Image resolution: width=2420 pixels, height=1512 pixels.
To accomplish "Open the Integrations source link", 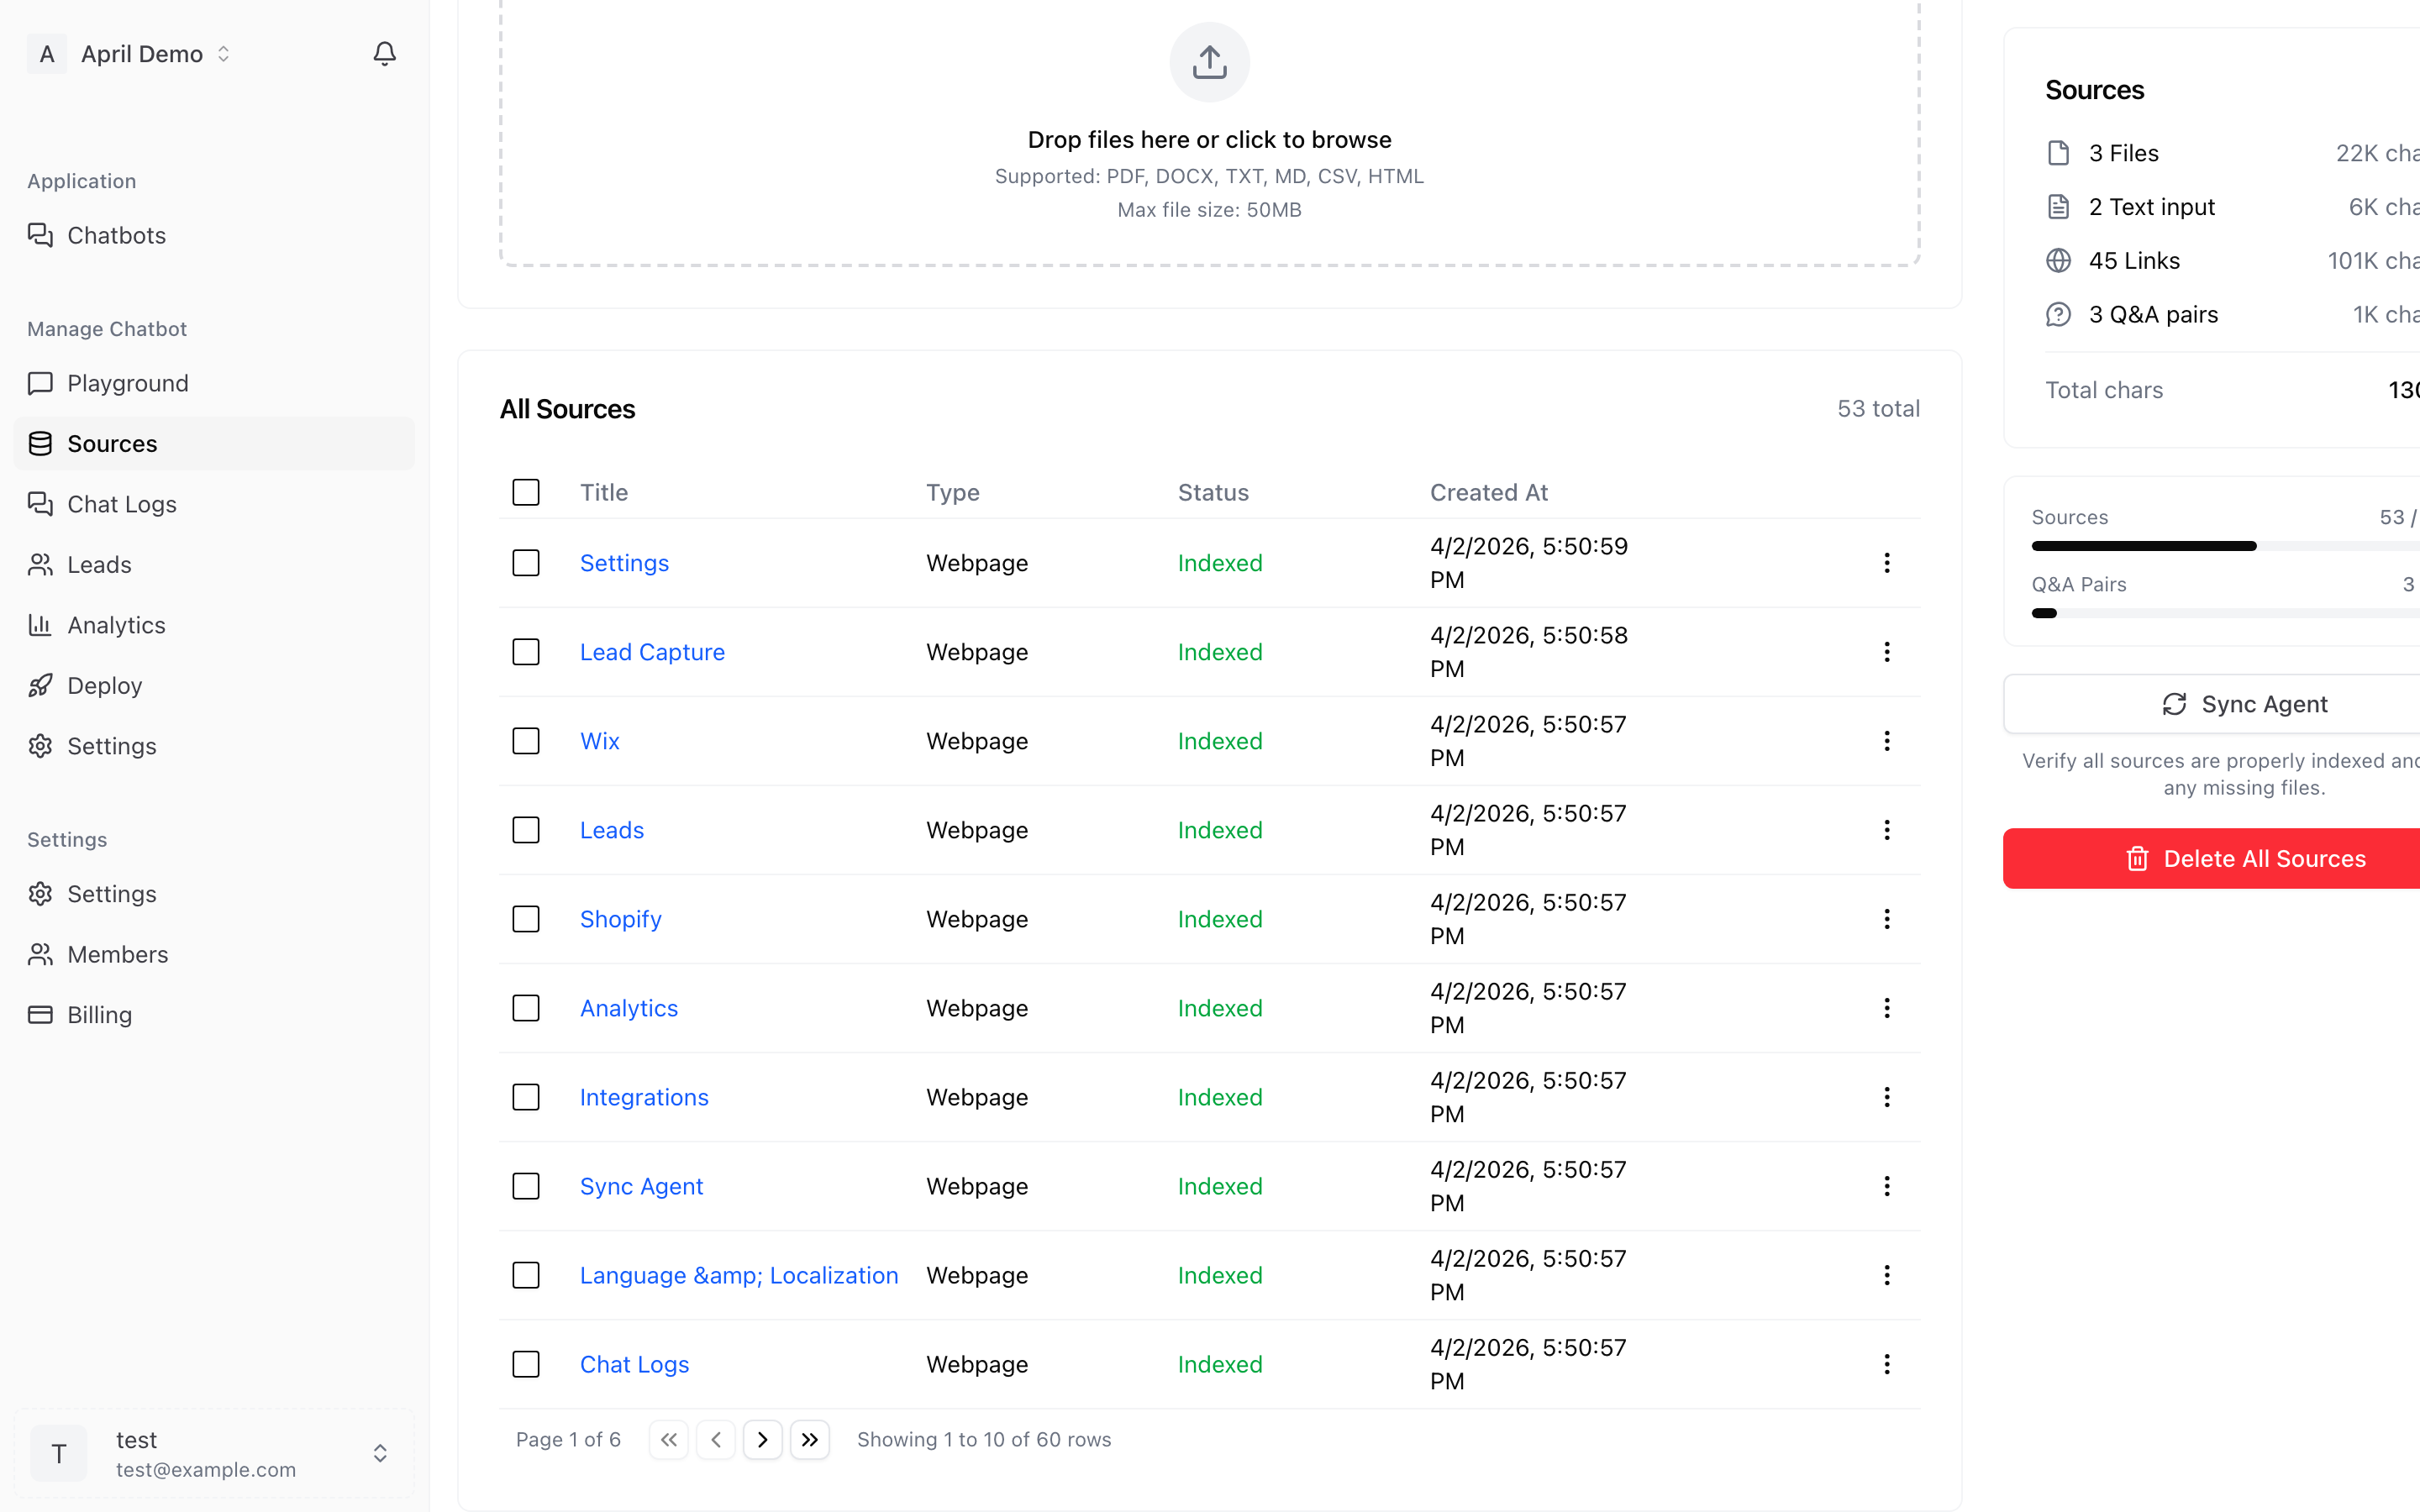I will 644,1097.
